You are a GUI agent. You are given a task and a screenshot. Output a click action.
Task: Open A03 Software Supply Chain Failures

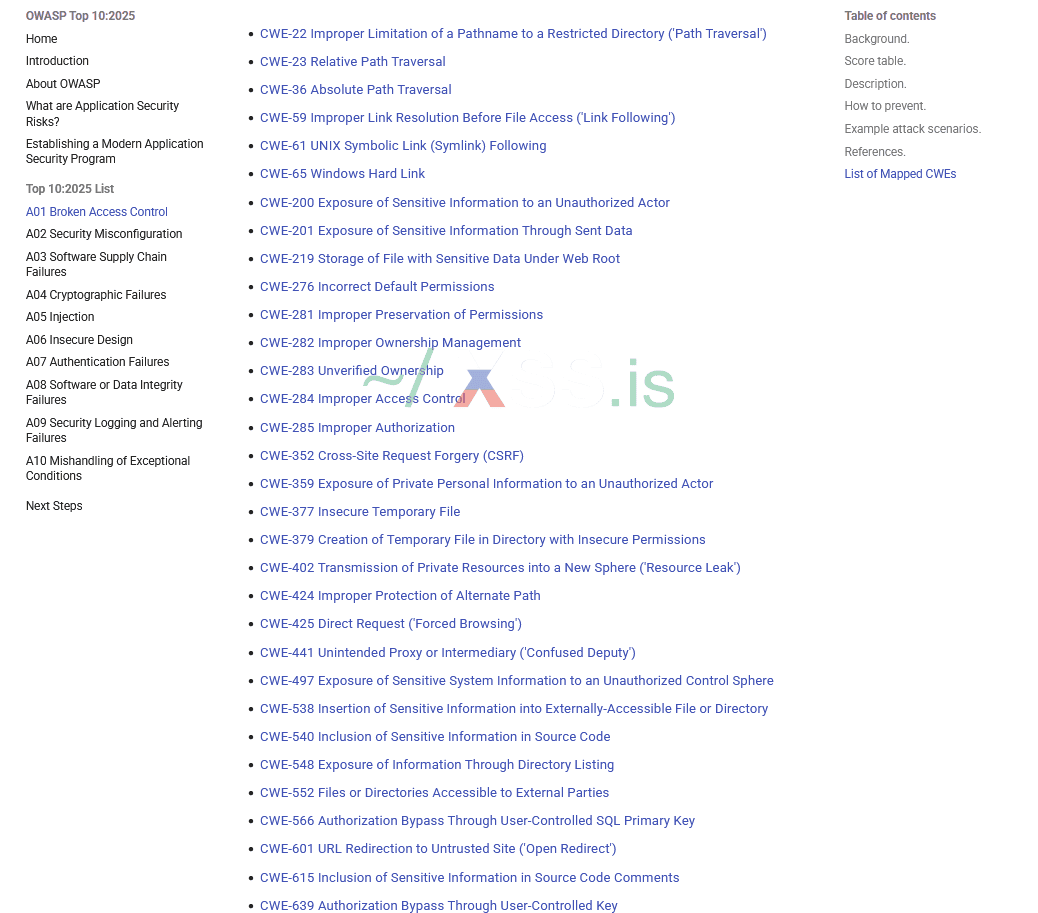[x=96, y=265]
